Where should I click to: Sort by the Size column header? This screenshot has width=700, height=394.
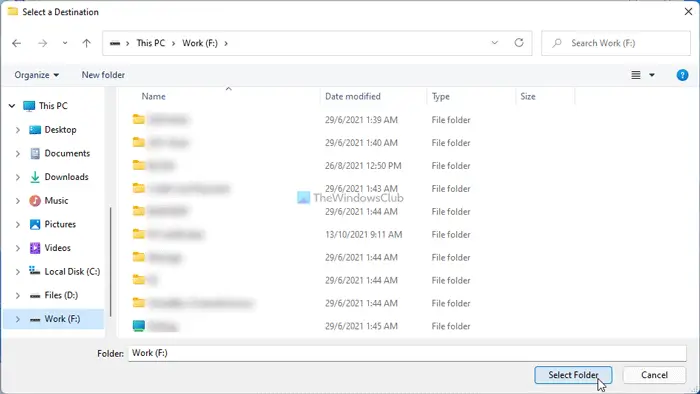point(528,96)
